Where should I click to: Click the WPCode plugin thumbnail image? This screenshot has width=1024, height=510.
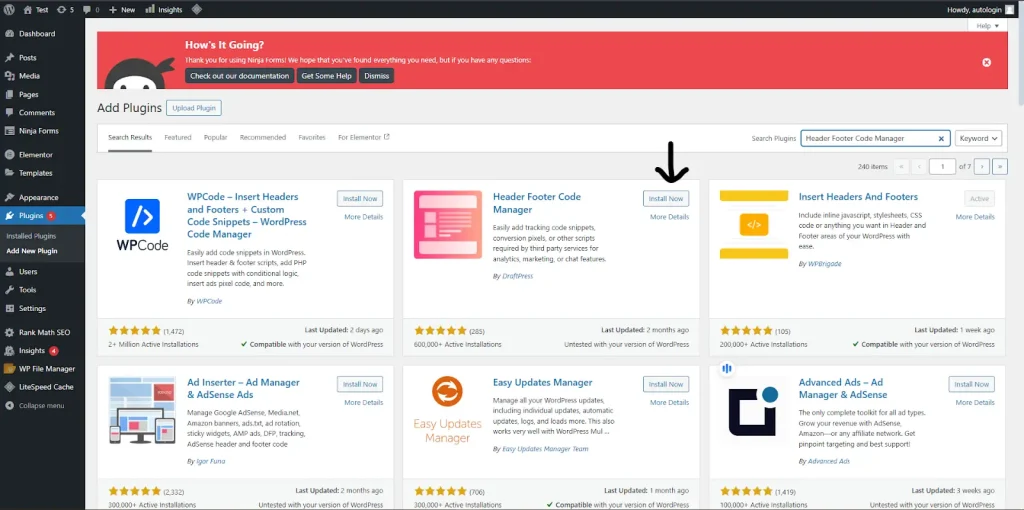pyautogui.click(x=142, y=225)
